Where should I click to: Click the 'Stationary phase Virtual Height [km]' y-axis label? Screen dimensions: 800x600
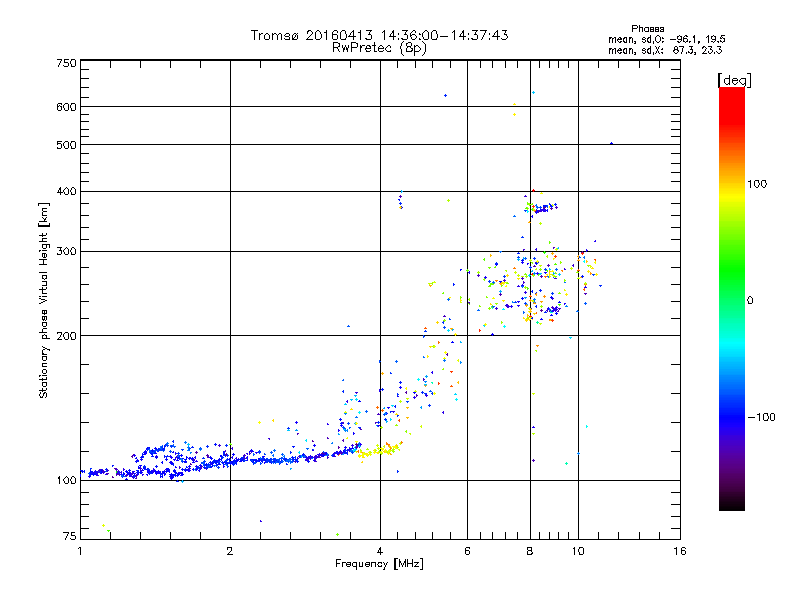pyautogui.click(x=43, y=301)
